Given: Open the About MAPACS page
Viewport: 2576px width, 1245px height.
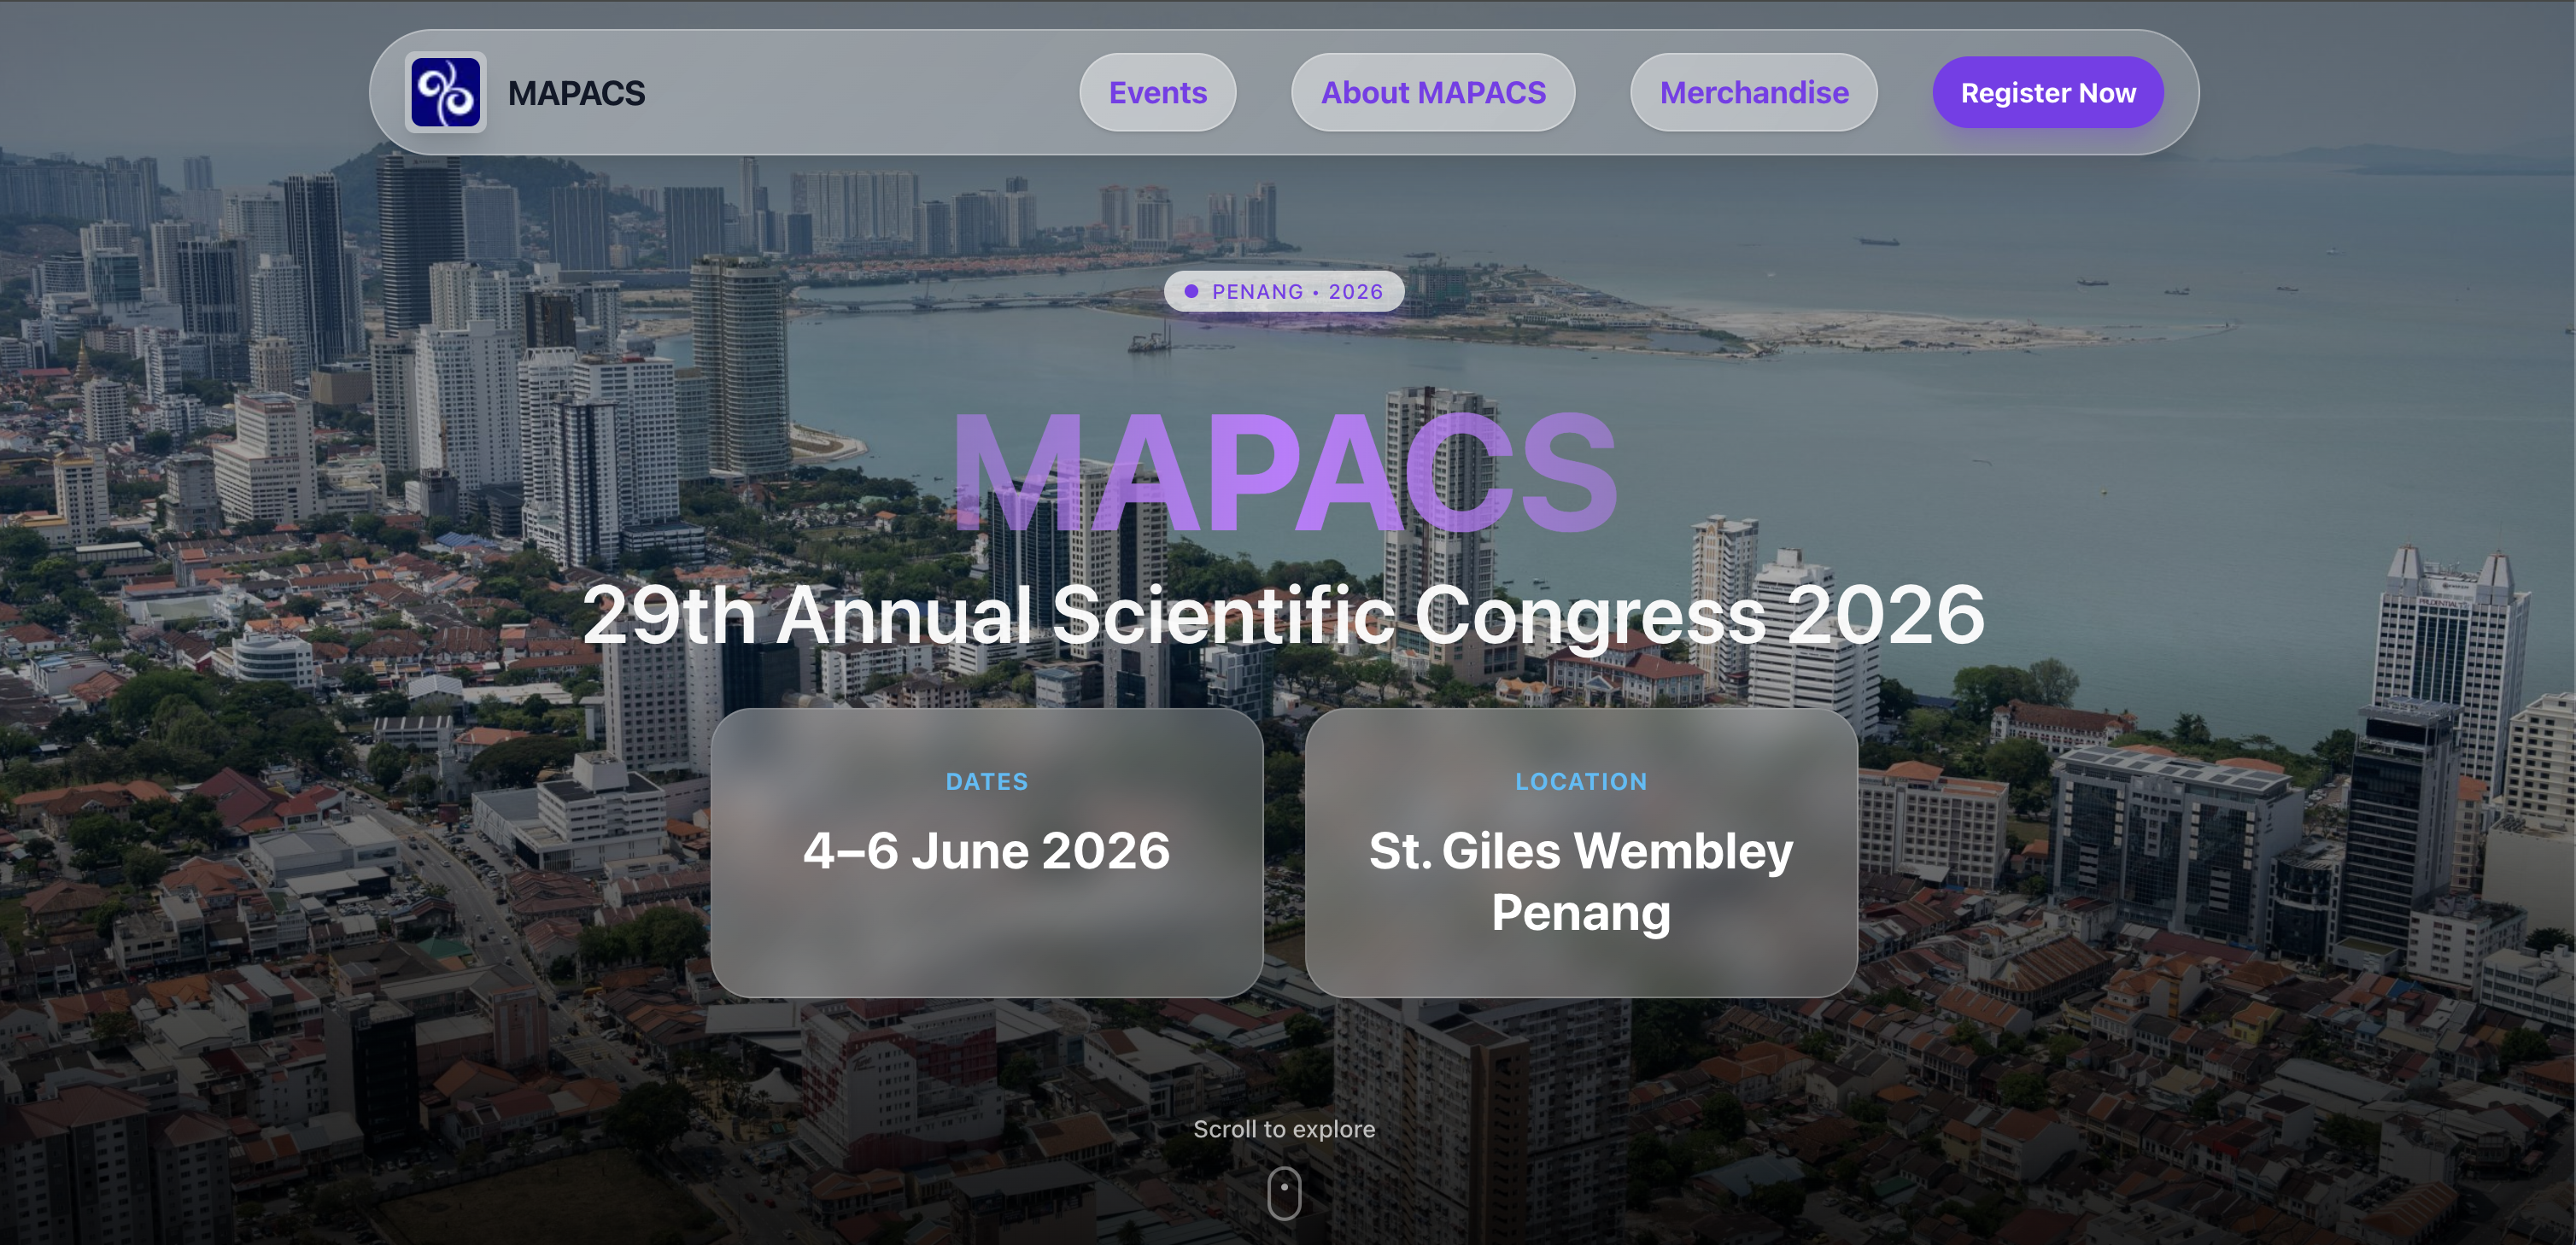Looking at the screenshot, I should [1432, 92].
